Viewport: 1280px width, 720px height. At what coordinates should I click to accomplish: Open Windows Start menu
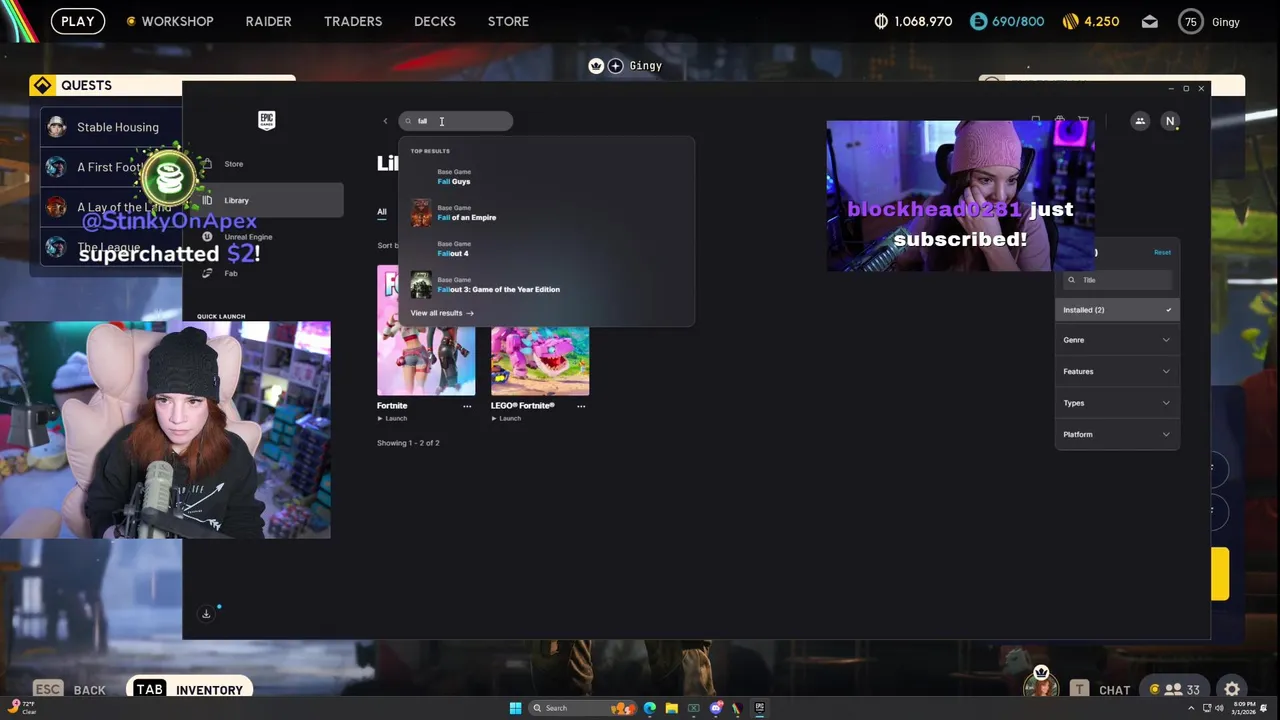click(x=515, y=708)
